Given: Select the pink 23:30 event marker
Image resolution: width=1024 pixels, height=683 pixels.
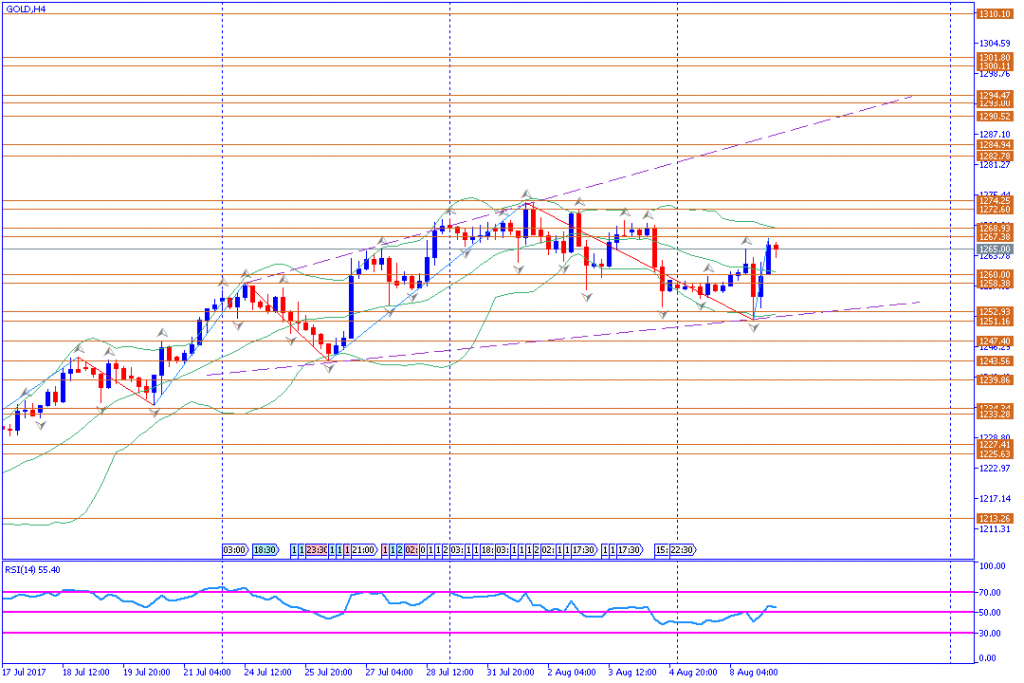Looking at the screenshot, I should pyautogui.click(x=316, y=550).
